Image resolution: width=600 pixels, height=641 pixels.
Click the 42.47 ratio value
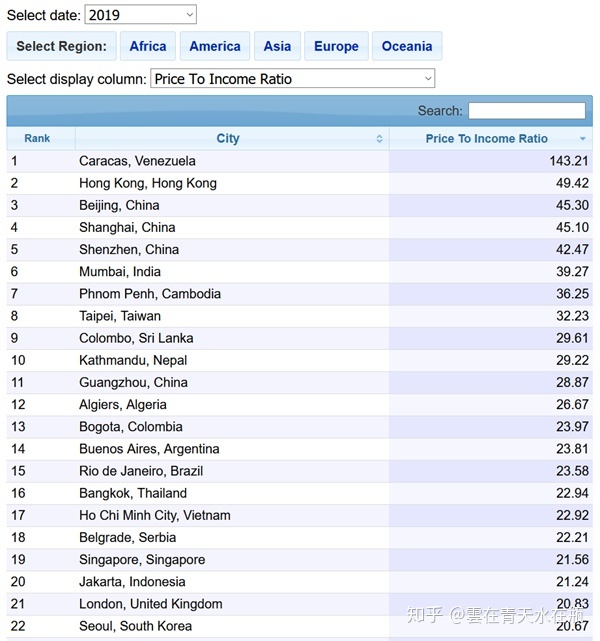(572, 249)
